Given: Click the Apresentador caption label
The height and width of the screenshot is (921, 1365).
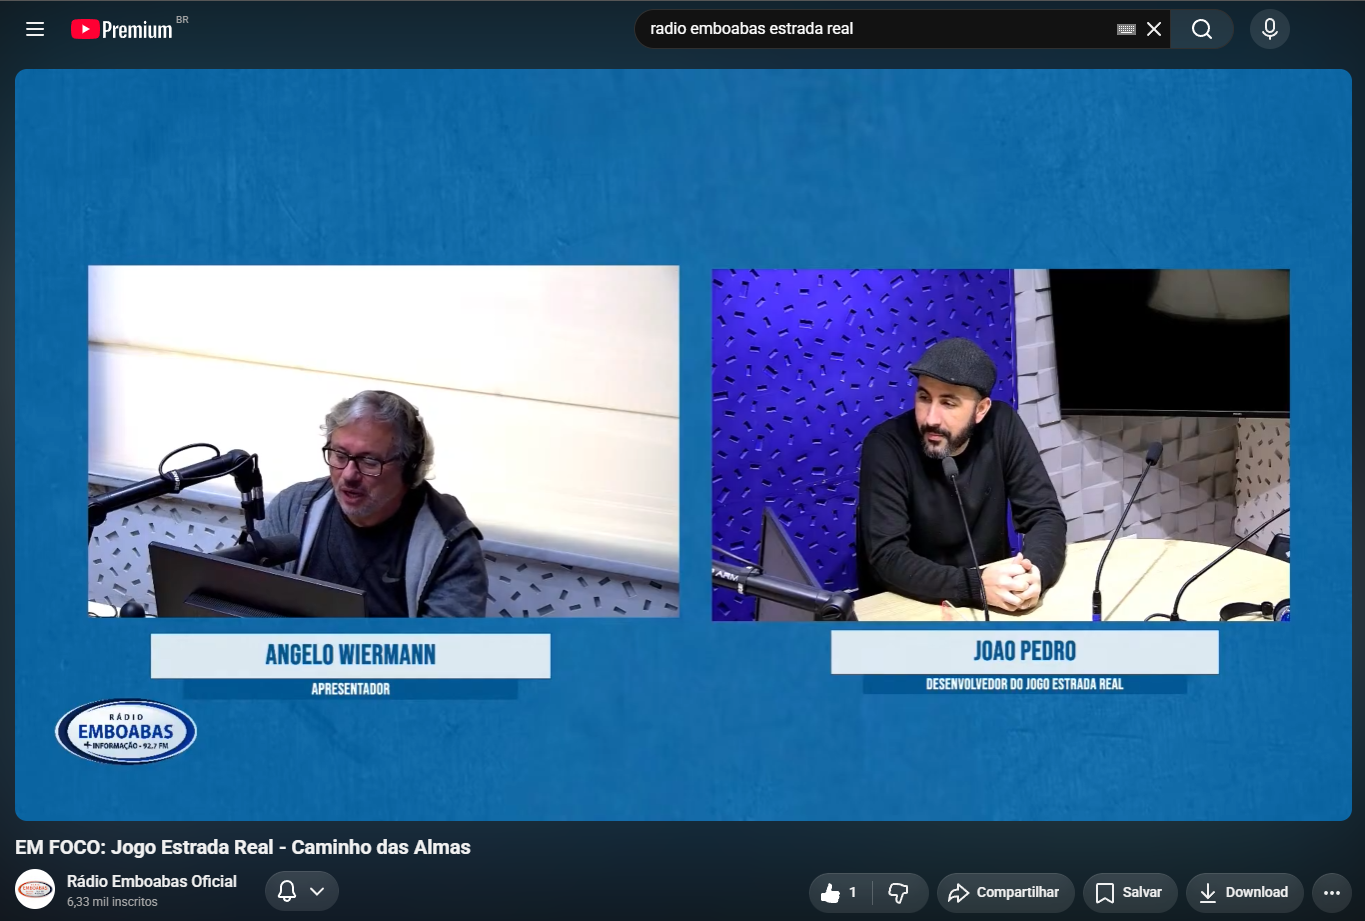Looking at the screenshot, I should pos(351,689).
